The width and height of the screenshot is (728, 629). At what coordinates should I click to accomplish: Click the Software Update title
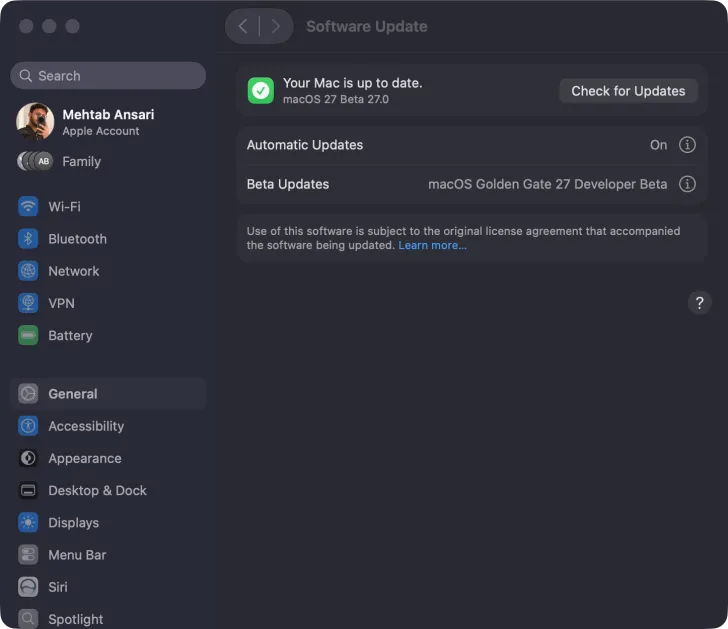pyautogui.click(x=367, y=26)
